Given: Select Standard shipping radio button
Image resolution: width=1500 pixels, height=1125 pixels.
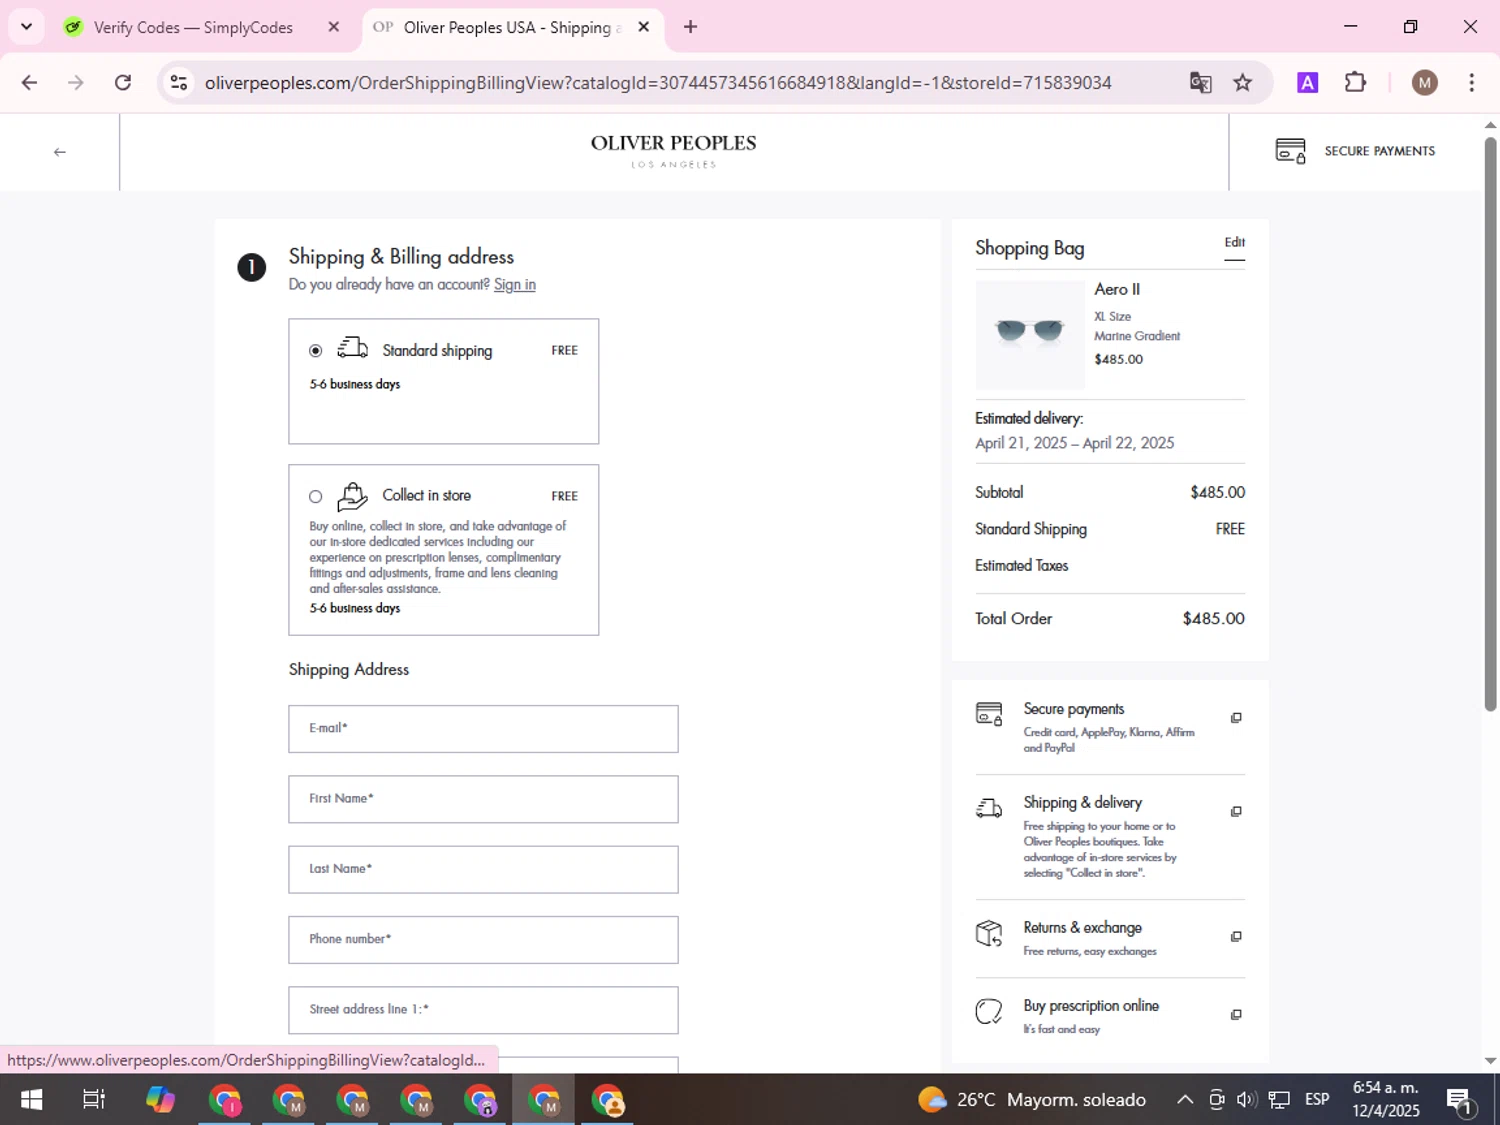Looking at the screenshot, I should point(316,351).
